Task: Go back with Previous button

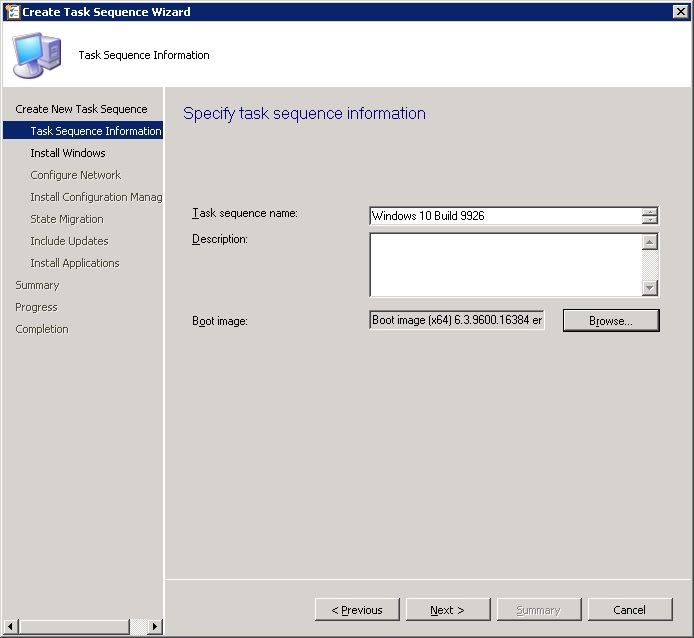Action: (357, 610)
